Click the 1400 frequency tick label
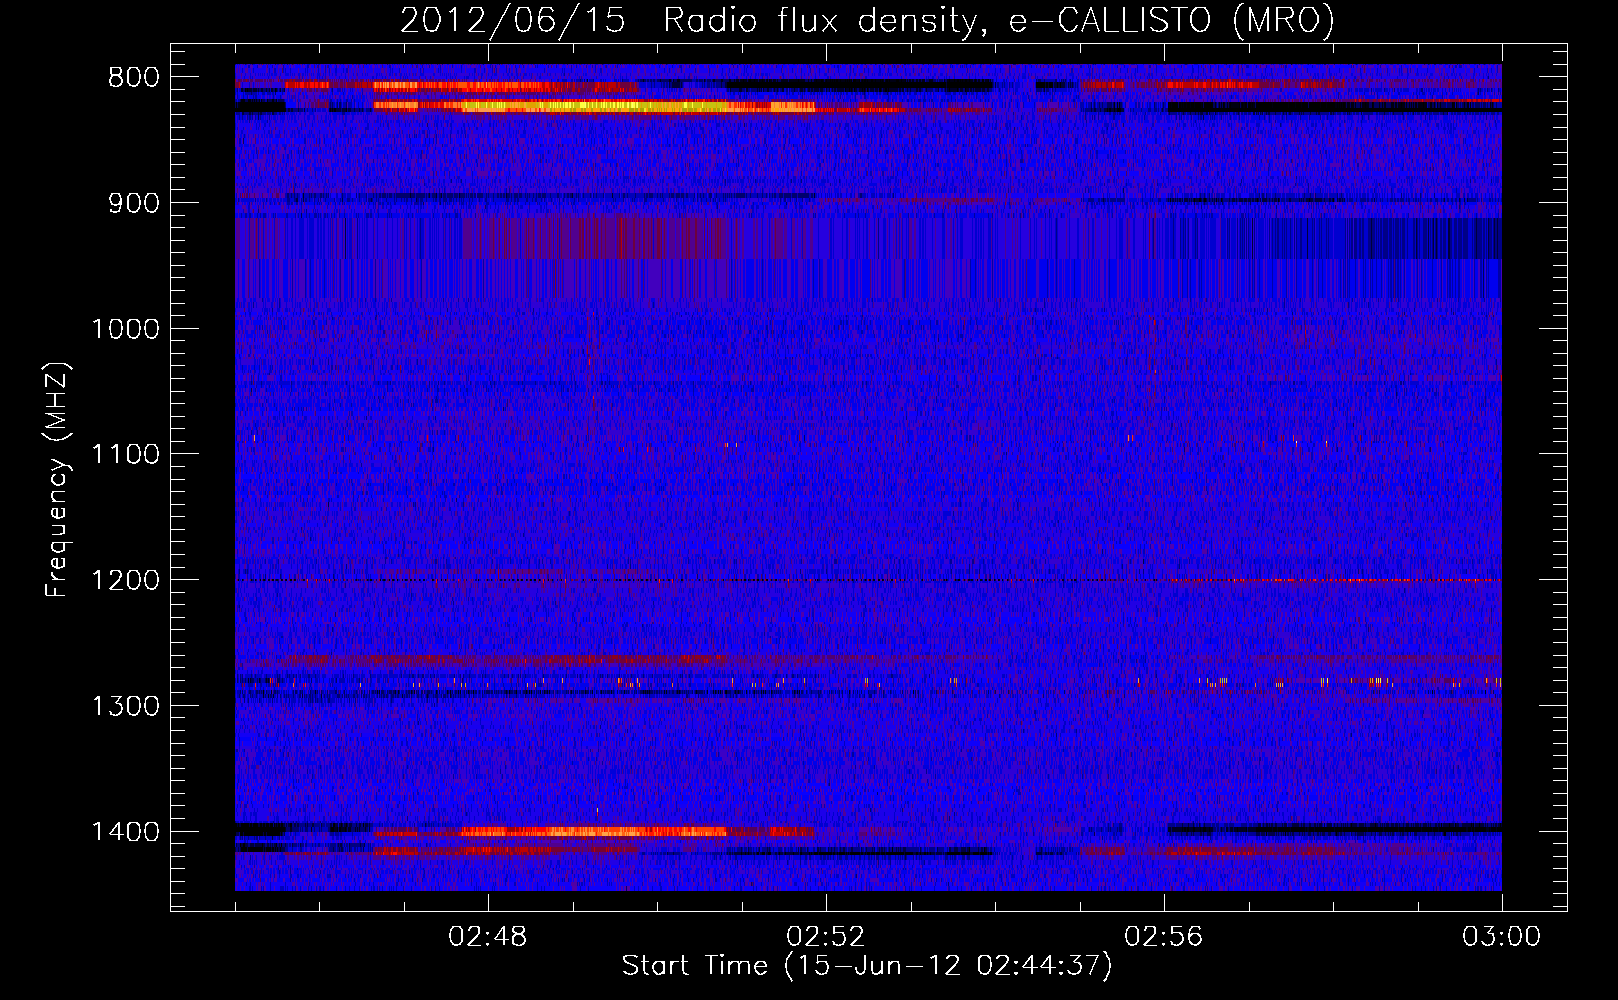Viewport: 1618px width, 1000px height. tap(125, 831)
